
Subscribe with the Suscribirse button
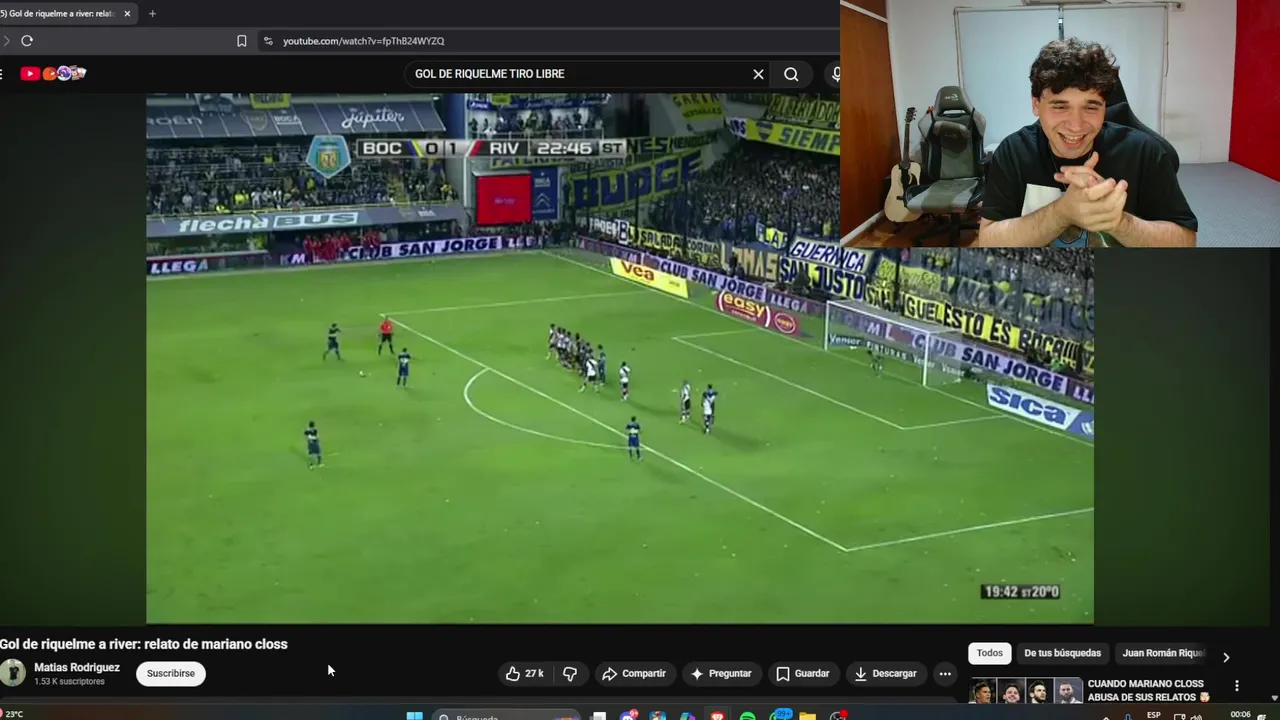pos(171,674)
